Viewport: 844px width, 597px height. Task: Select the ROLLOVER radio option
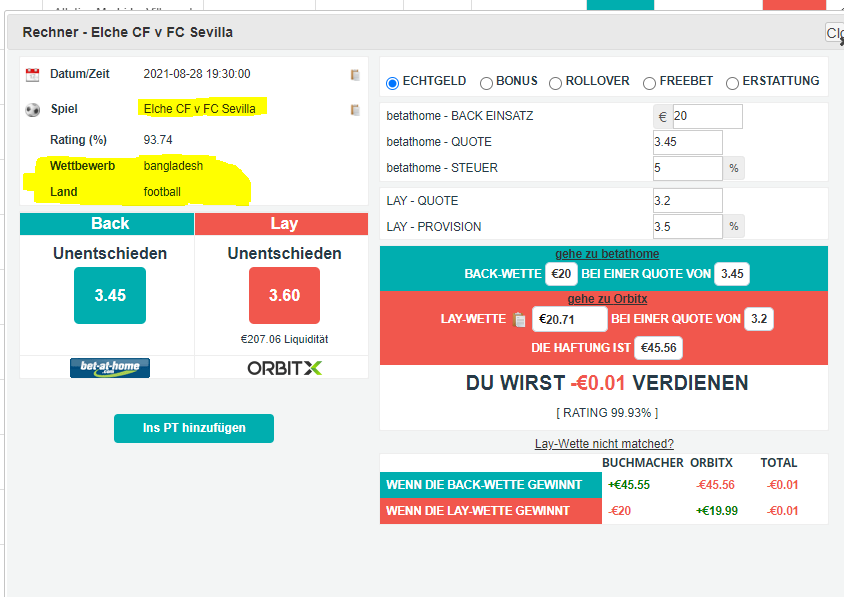click(x=555, y=83)
